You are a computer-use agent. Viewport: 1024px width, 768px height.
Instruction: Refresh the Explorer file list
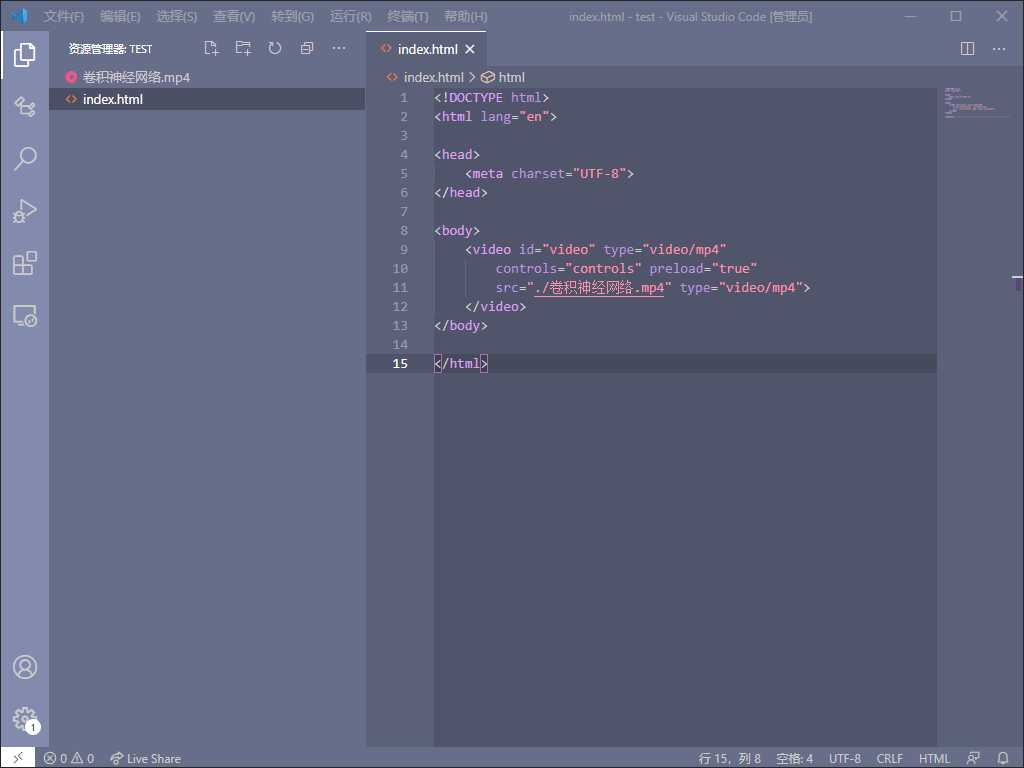pyautogui.click(x=275, y=47)
